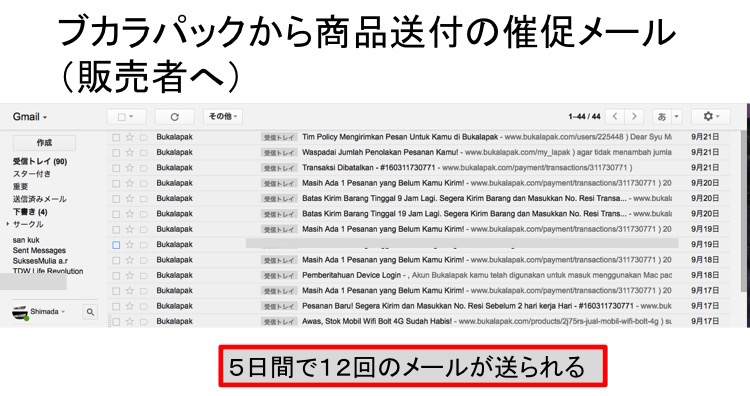Mark Pesanan Baru email as important
750x396 pixels.
coord(143,306)
